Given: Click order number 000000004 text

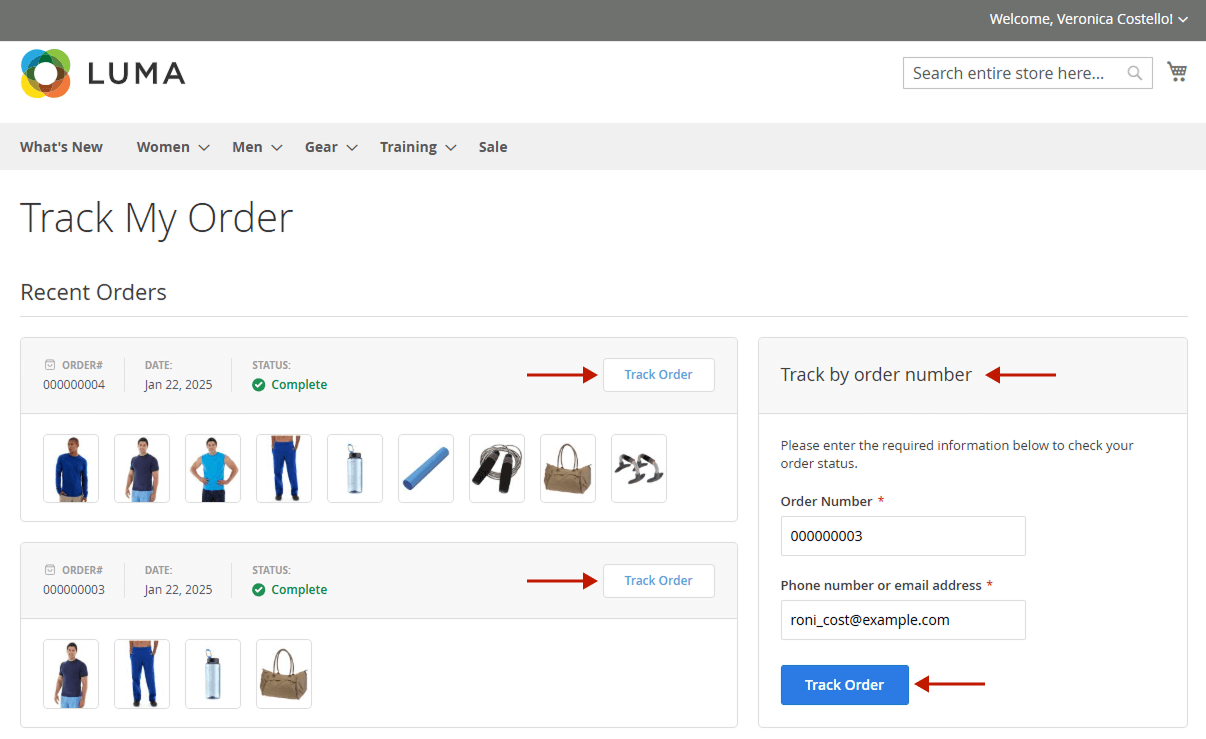Looking at the screenshot, I should click(x=74, y=385).
